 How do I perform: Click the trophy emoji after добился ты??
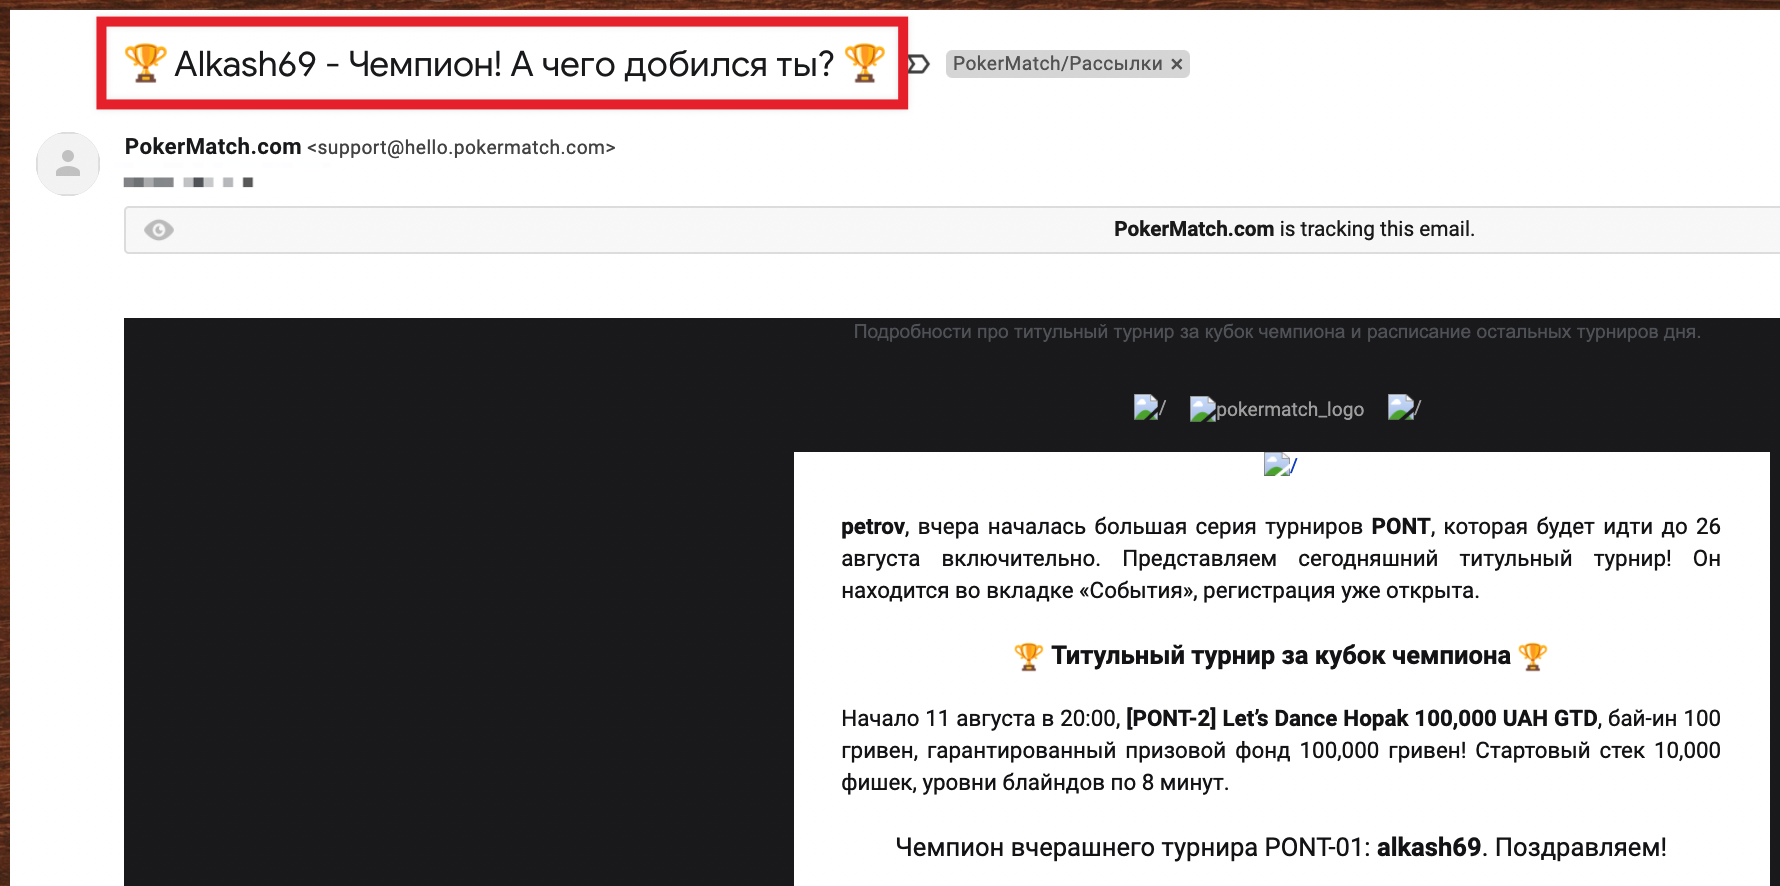[865, 63]
